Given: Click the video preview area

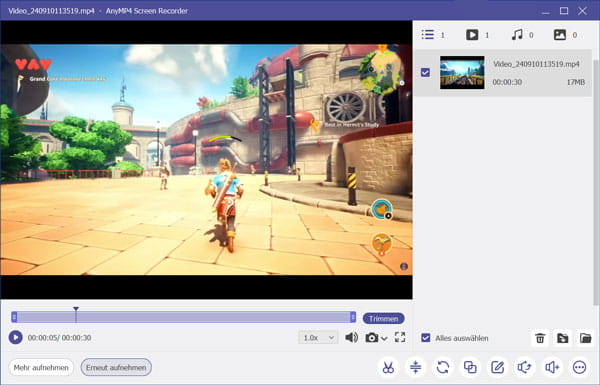Looking at the screenshot, I should point(206,160).
